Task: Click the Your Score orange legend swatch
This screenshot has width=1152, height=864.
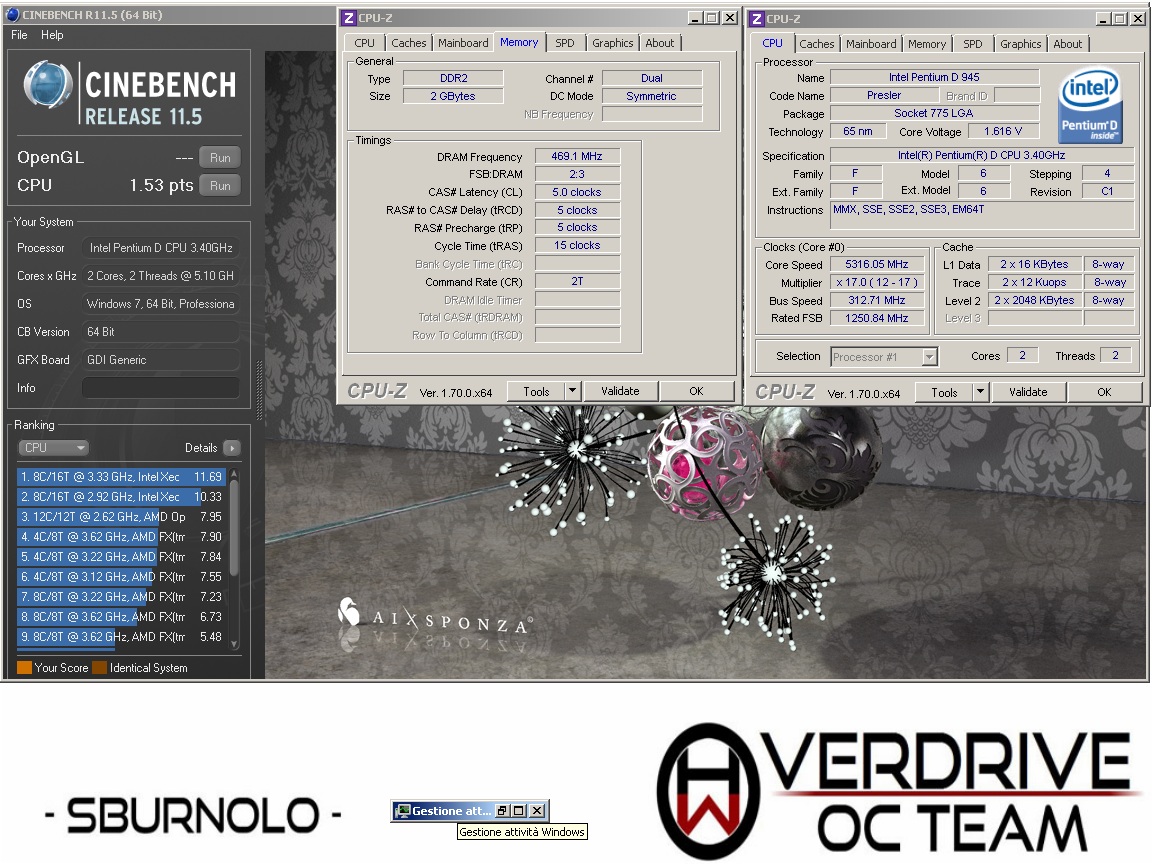Action: click(x=24, y=668)
